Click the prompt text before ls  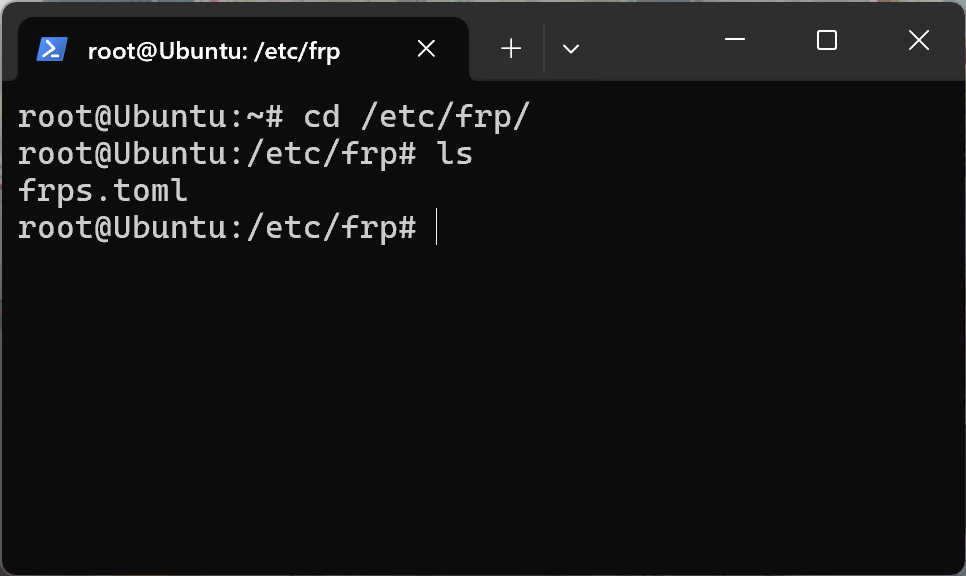click(x=217, y=154)
